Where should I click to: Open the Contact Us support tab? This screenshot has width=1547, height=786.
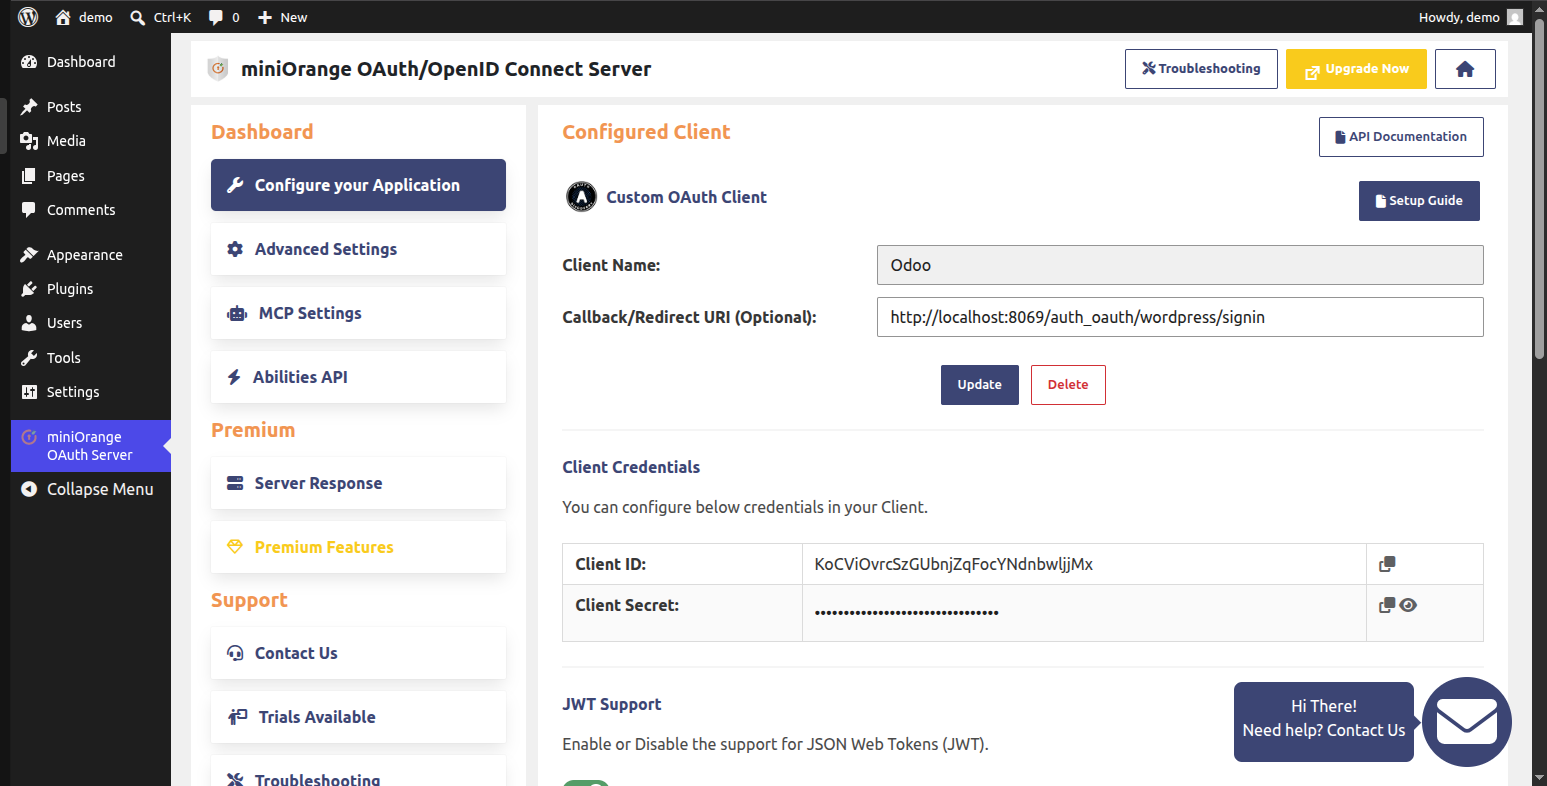[x=358, y=653]
